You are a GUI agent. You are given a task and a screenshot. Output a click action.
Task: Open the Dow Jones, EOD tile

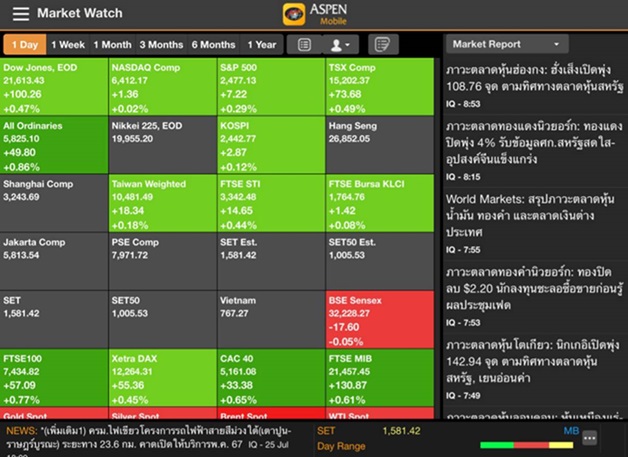click(x=54, y=87)
